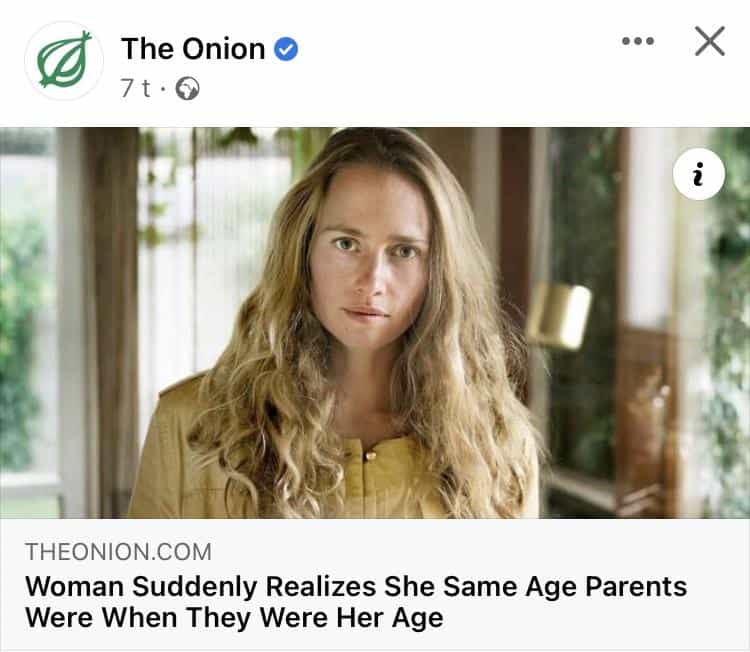Close the post with the X
Image resolution: width=750 pixels, height=652 pixels.
click(709, 41)
